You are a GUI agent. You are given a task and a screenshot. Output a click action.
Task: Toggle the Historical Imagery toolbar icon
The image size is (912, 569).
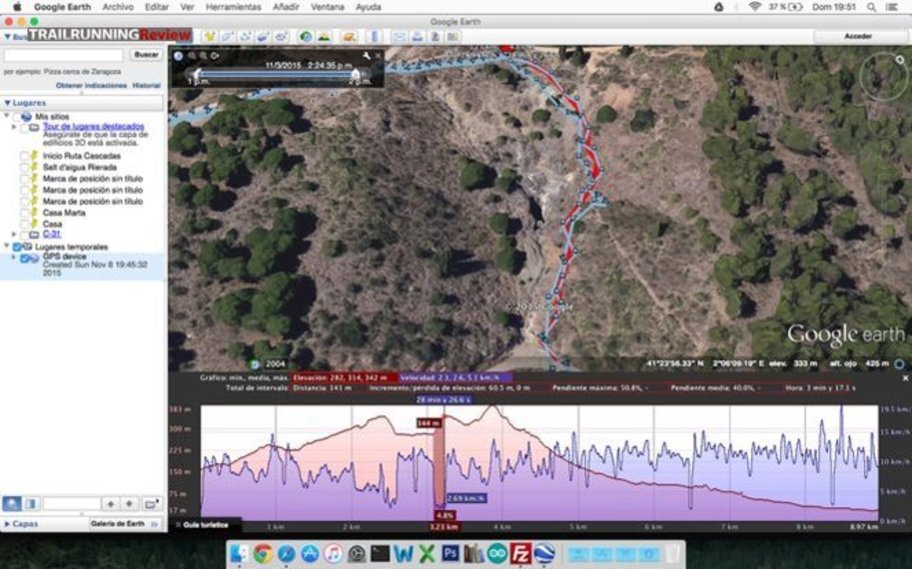pos(306,37)
